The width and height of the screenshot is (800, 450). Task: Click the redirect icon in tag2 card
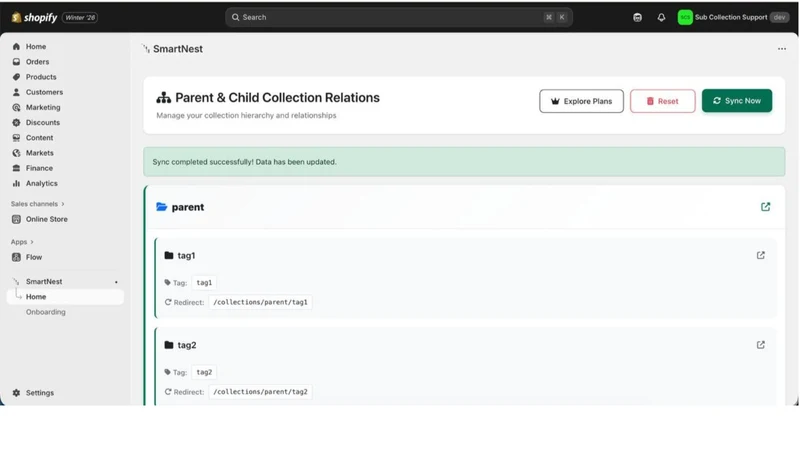pyautogui.click(x=168, y=392)
